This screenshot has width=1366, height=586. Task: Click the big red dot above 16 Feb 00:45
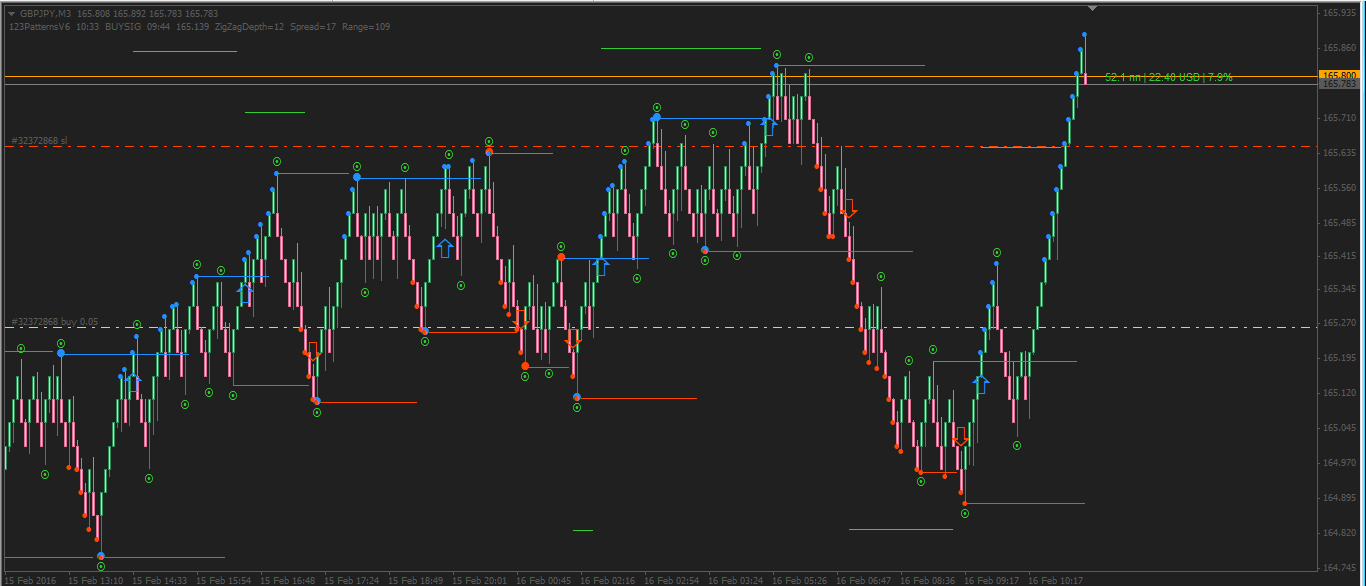coord(561,257)
